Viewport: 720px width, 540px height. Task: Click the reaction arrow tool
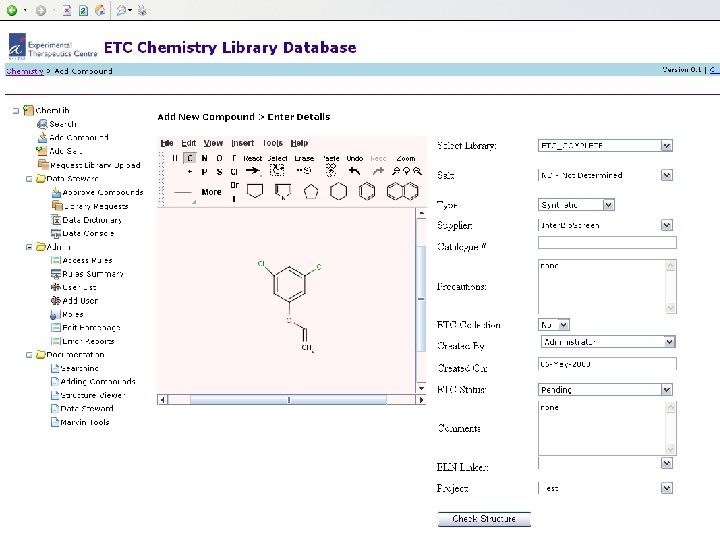pyautogui.click(x=252, y=171)
